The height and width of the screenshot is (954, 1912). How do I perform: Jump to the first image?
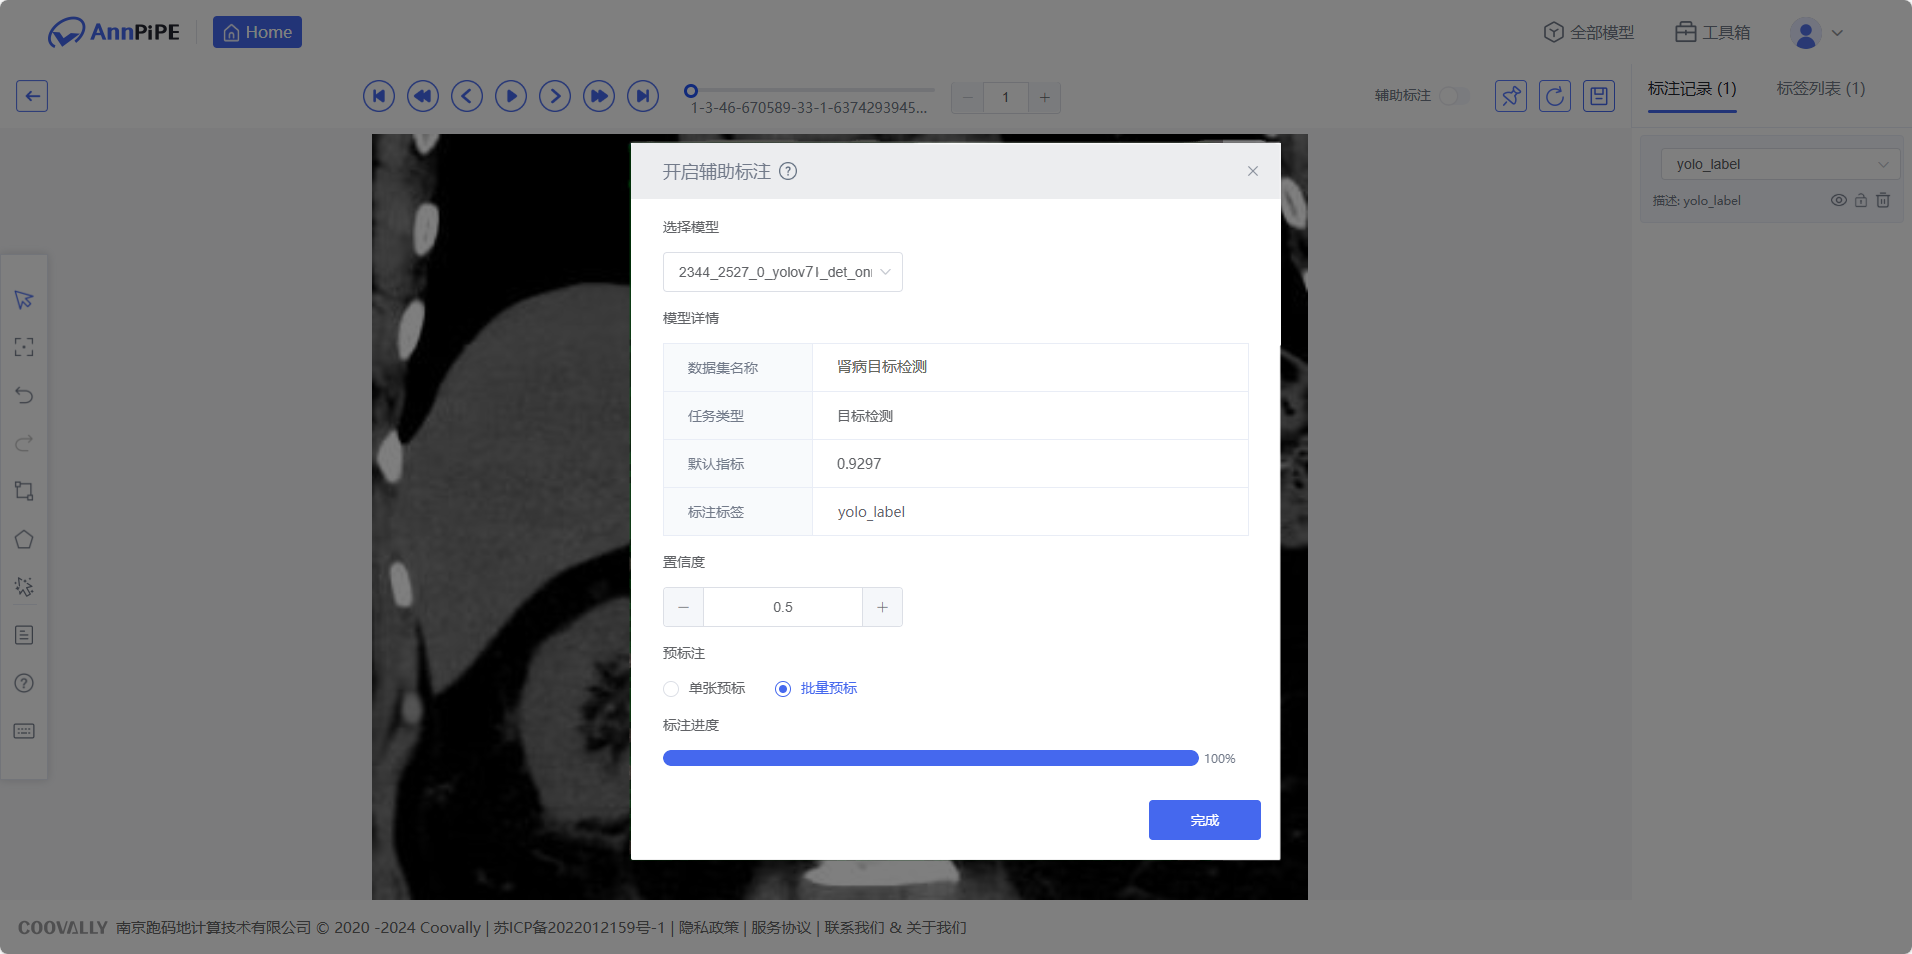(379, 96)
